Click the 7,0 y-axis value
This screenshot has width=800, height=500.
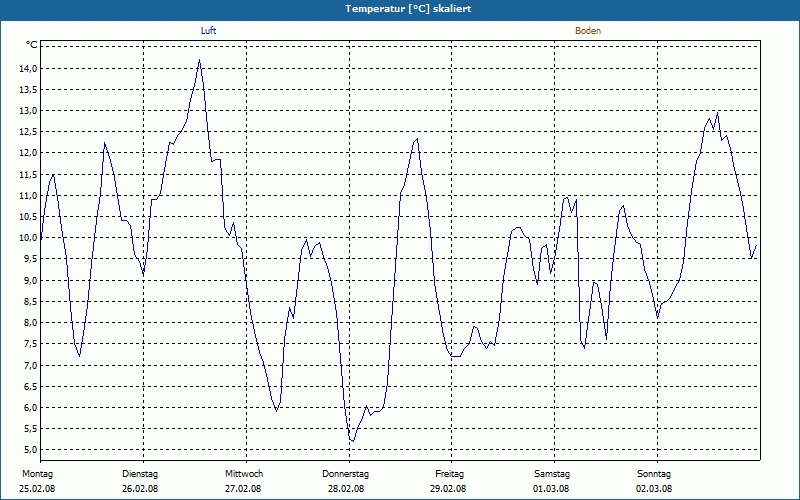(x=31, y=365)
